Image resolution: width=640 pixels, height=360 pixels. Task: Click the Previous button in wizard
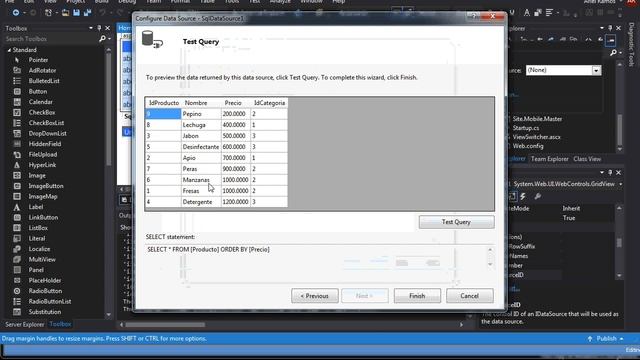315,296
